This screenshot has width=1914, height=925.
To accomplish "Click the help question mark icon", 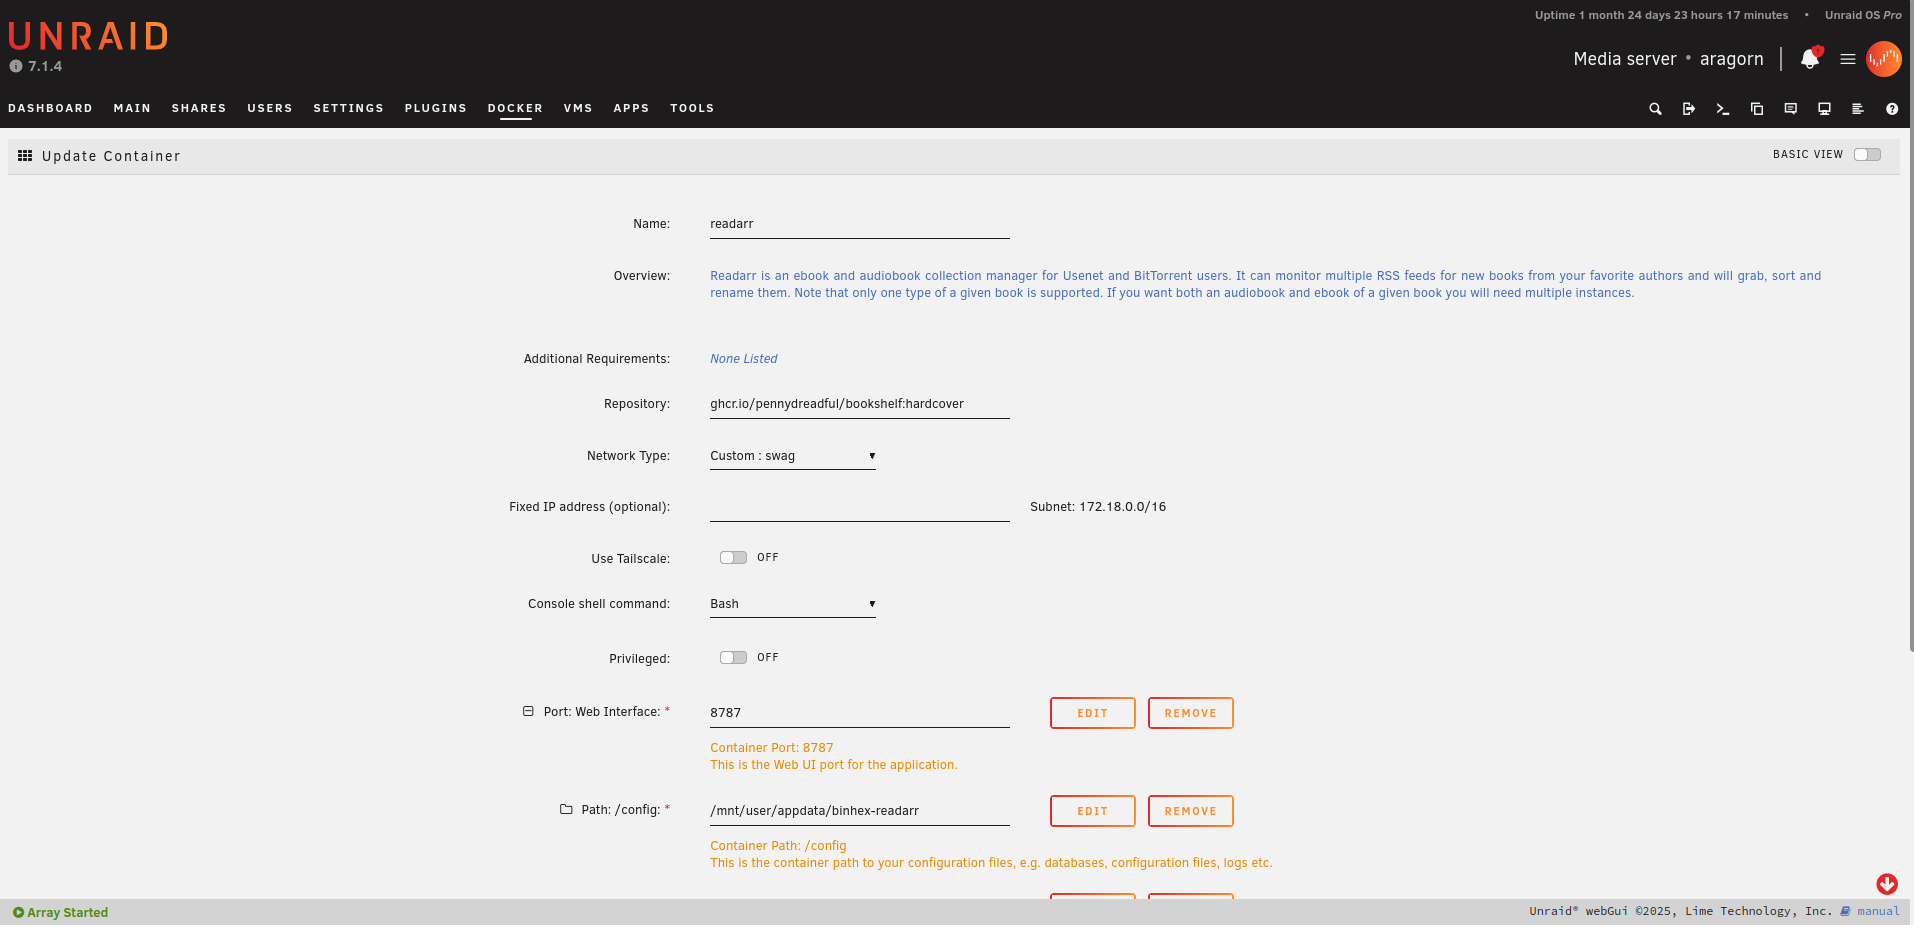I will pos(1892,109).
